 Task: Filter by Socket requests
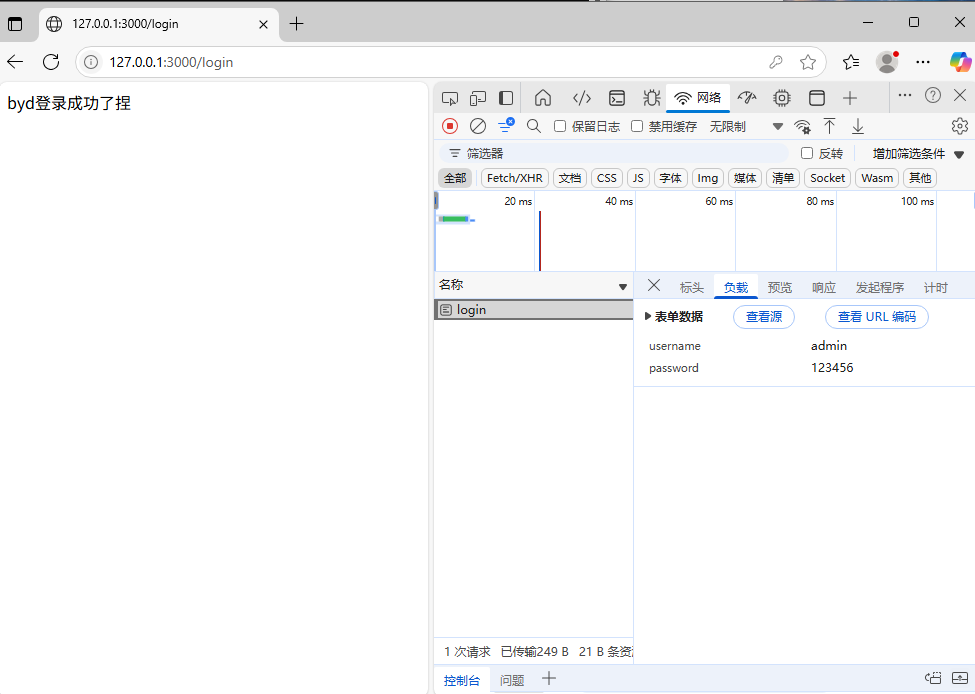pos(828,178)
